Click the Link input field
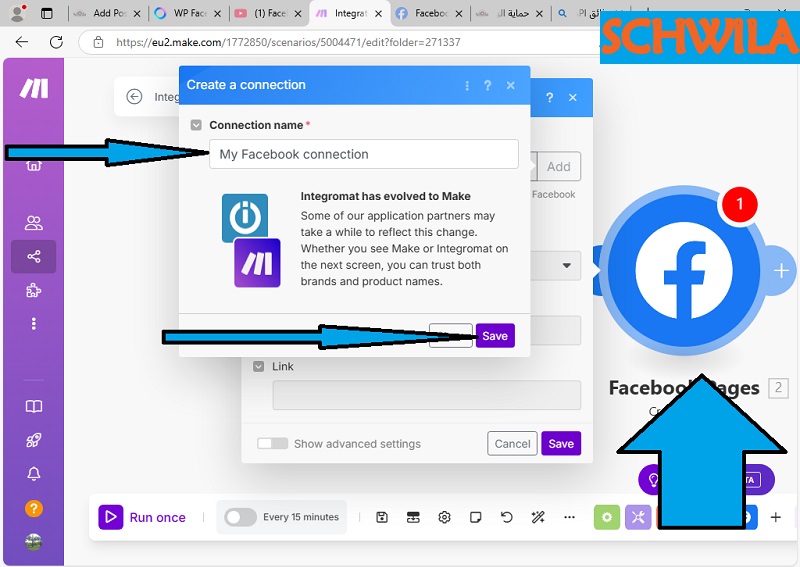Viewport: 800px width, 567px height. 427,395
